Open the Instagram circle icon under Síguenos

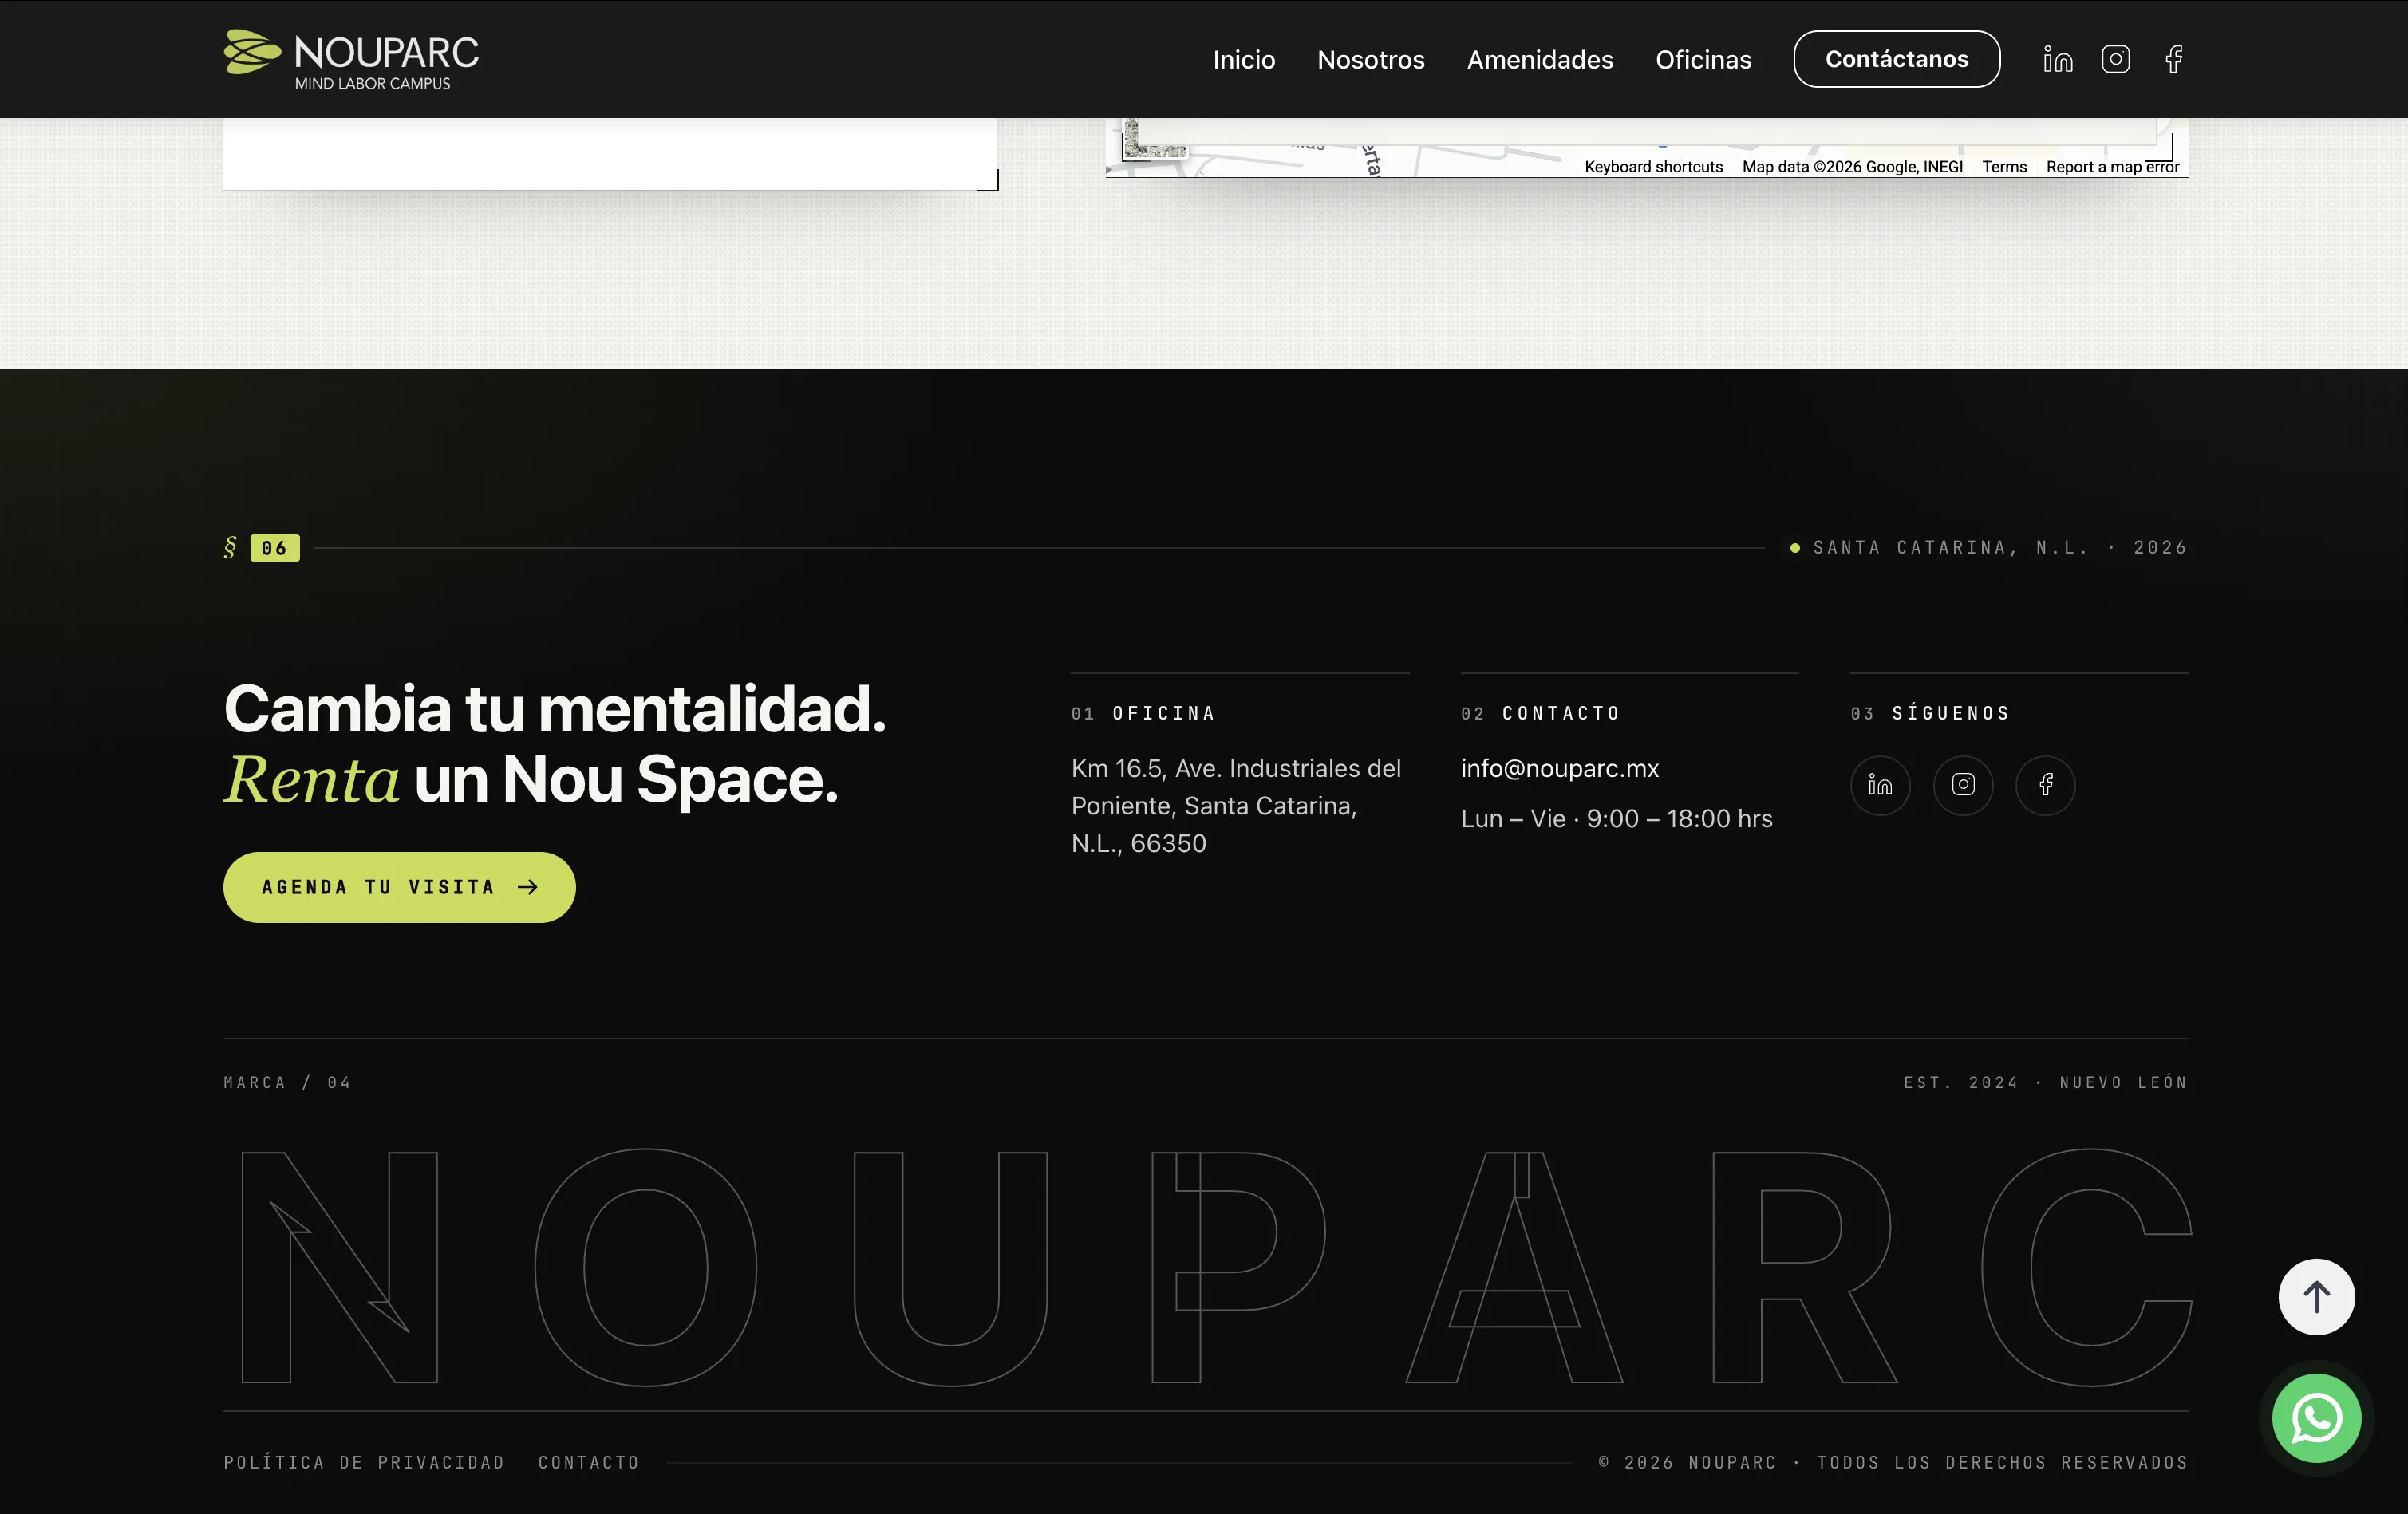click(1963, 785)
